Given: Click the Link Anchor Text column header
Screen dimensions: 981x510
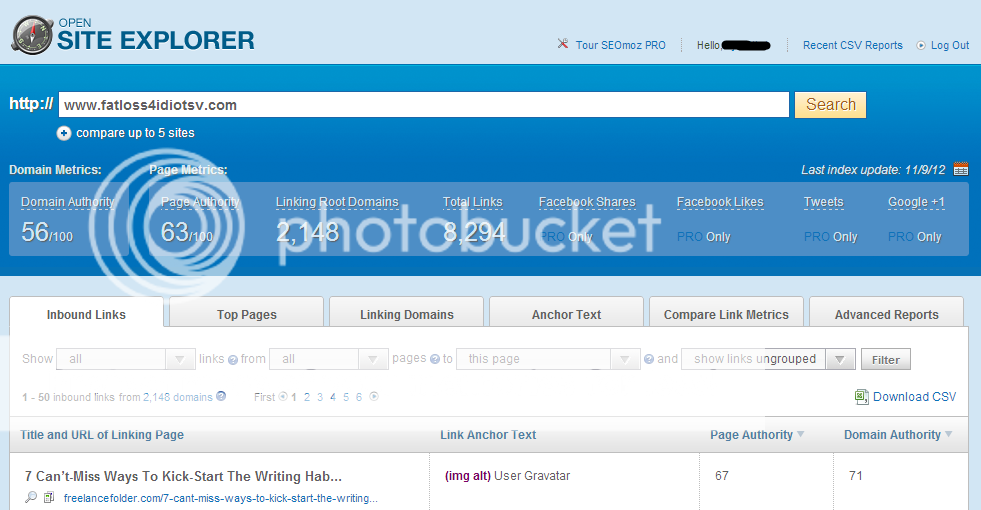Looking at the screenshot, I should (488, 434).
